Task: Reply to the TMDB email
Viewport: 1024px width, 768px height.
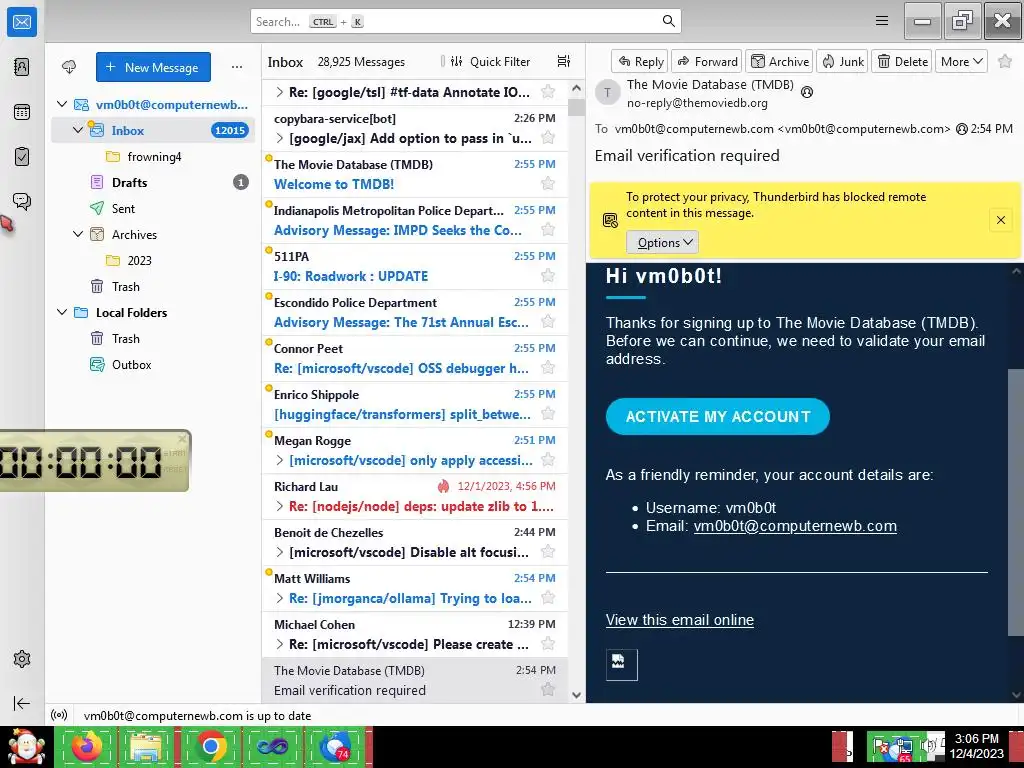Action: coord(640,61)
